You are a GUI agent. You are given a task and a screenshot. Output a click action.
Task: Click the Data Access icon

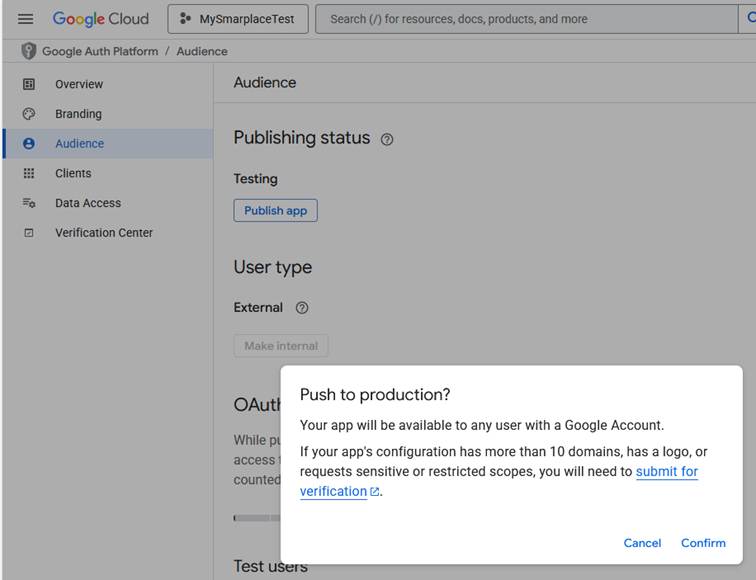coord(29,203)
